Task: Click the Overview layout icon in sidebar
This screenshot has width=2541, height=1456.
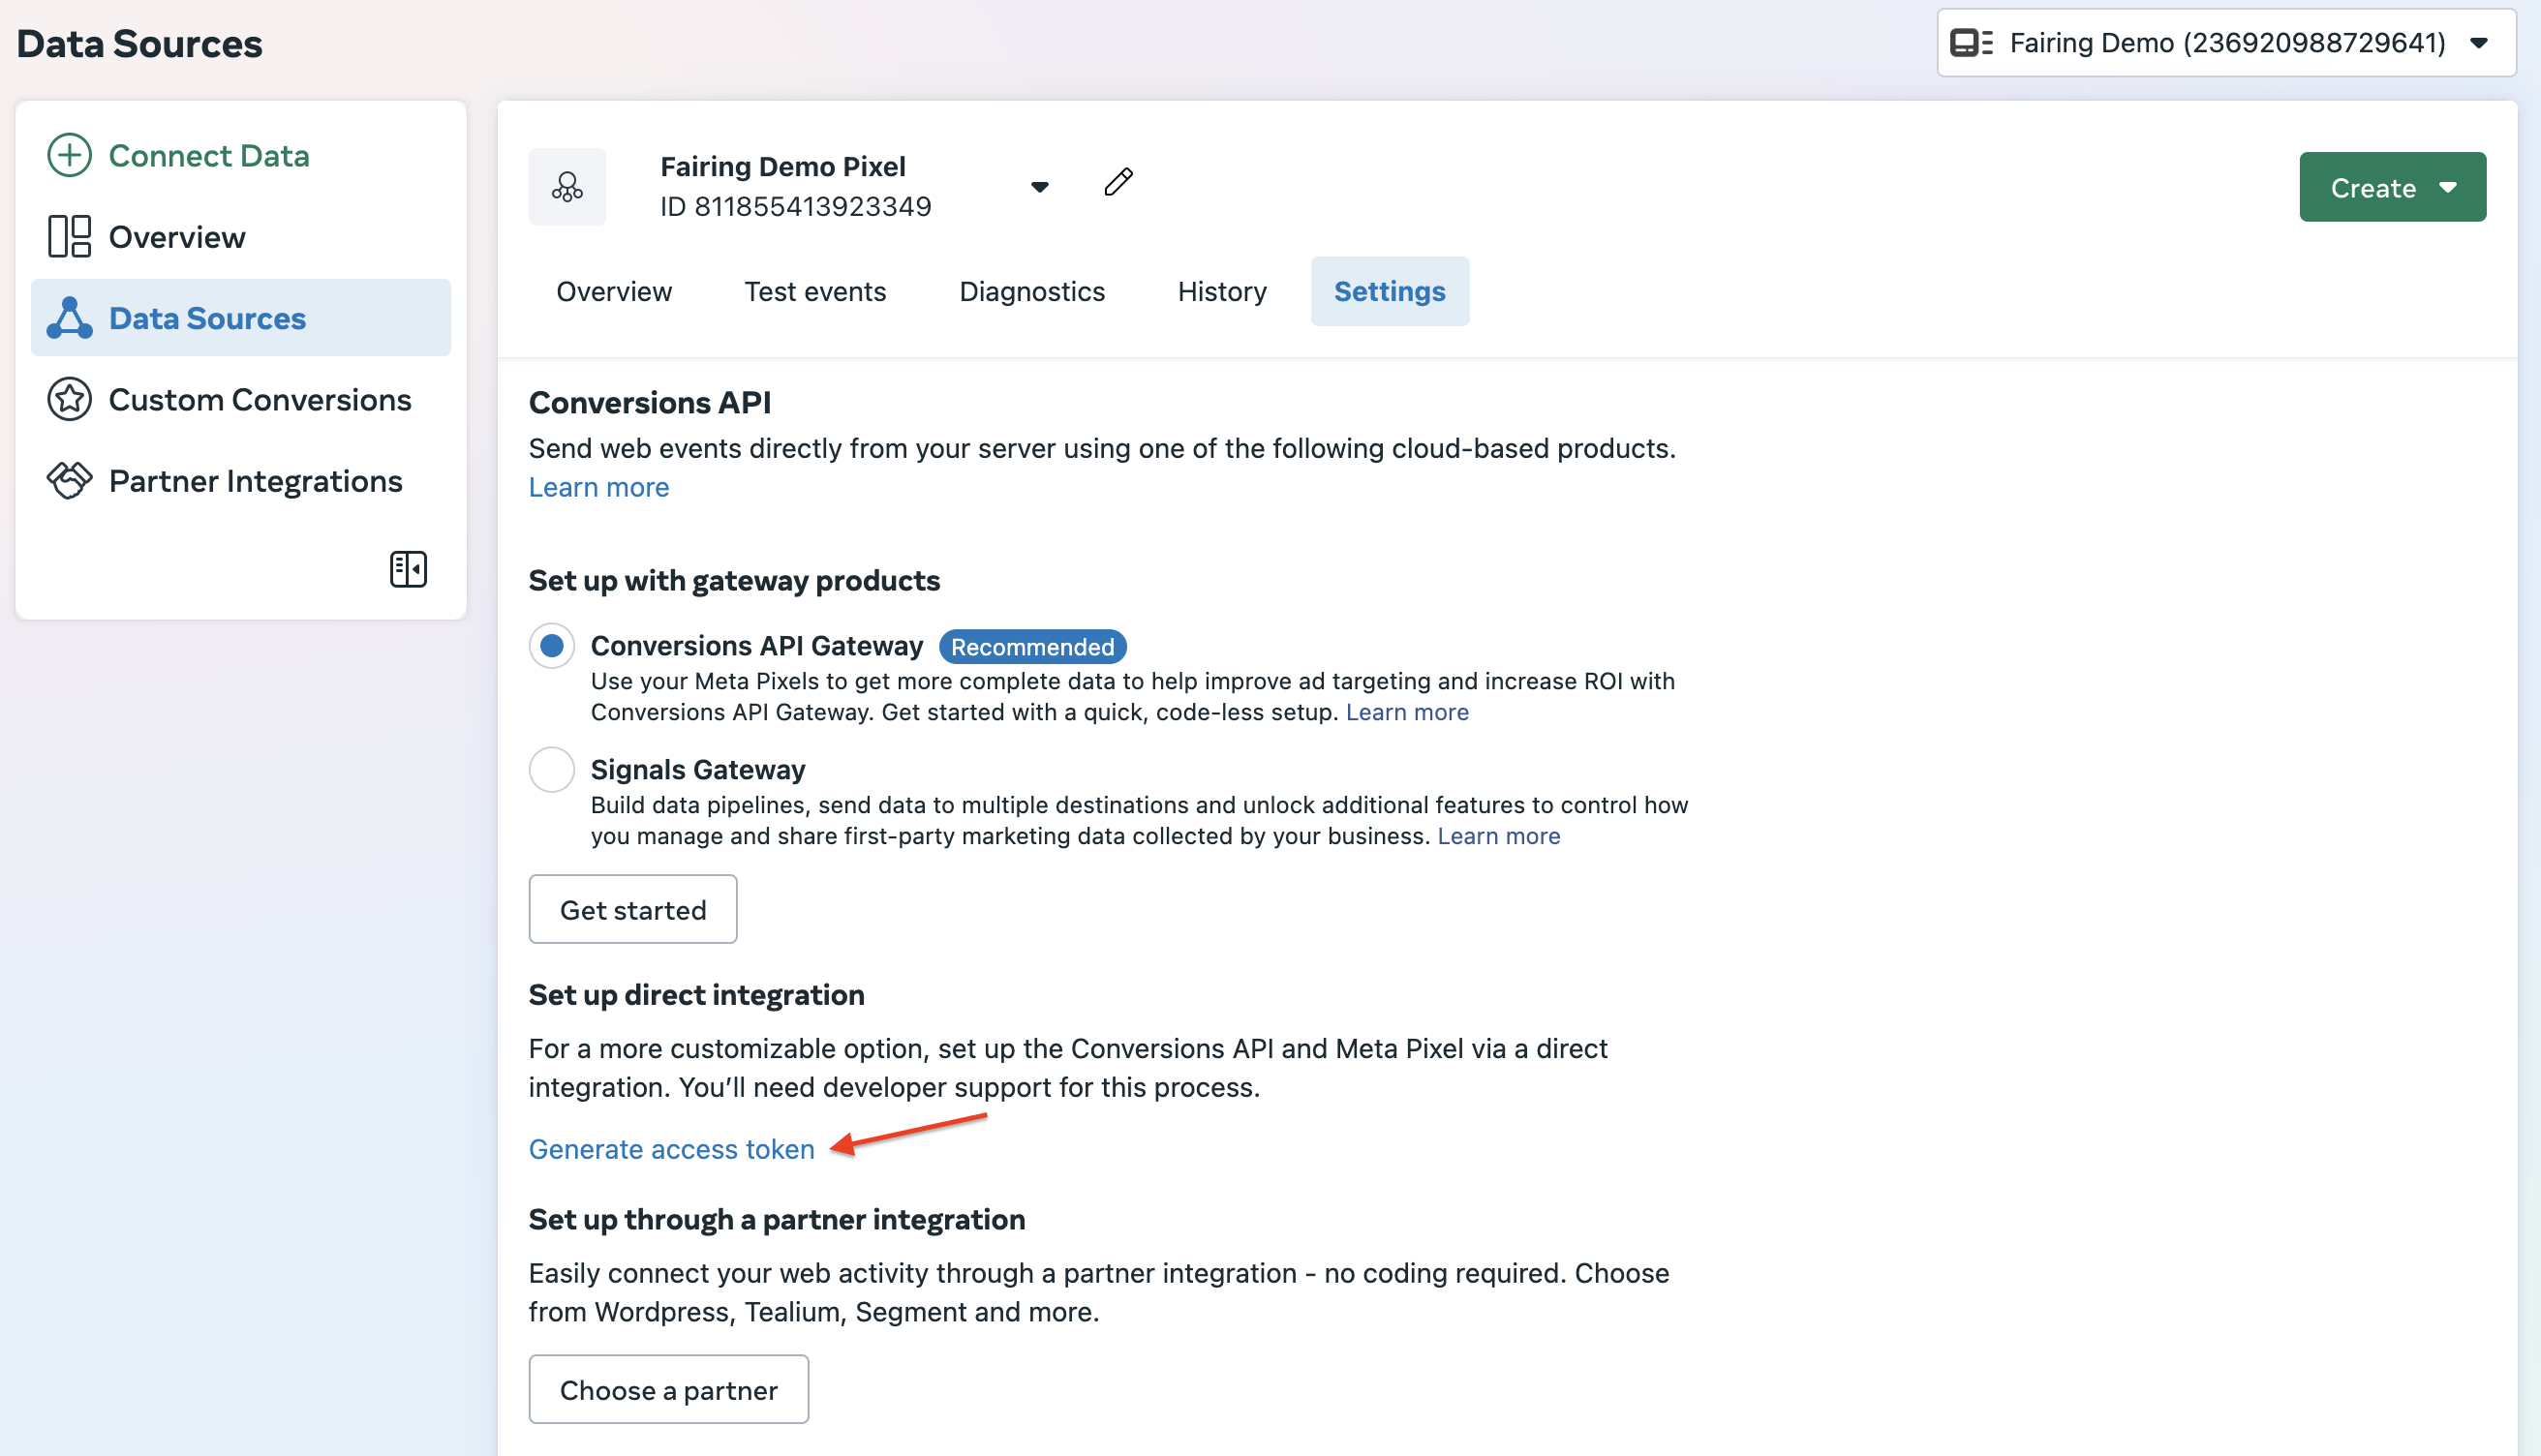Action: click(x=69, y=237)
